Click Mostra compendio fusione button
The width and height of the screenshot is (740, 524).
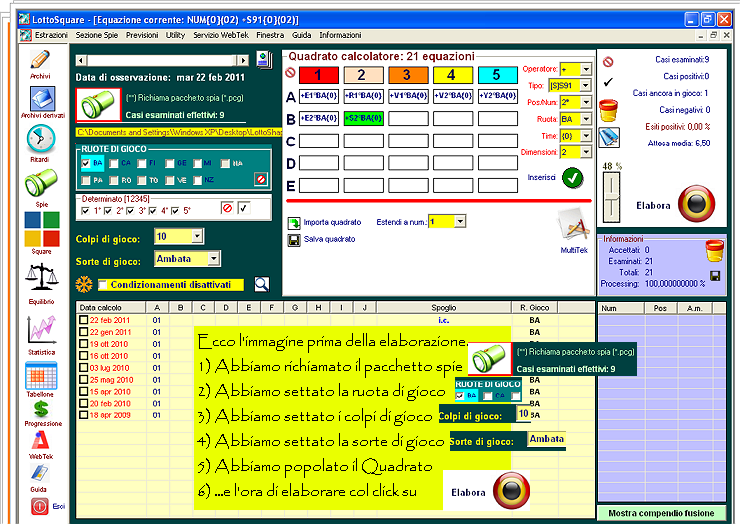coord(661,513)
